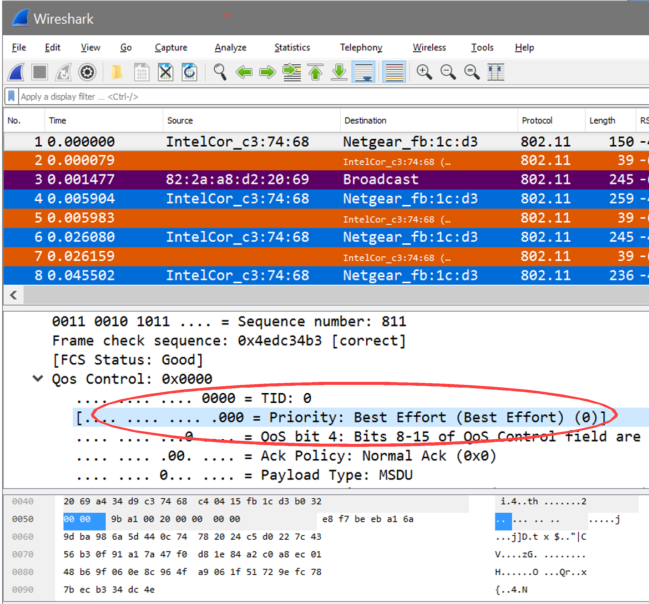Click highlighted 00 00 bytes at 0050

pos(84,519)
